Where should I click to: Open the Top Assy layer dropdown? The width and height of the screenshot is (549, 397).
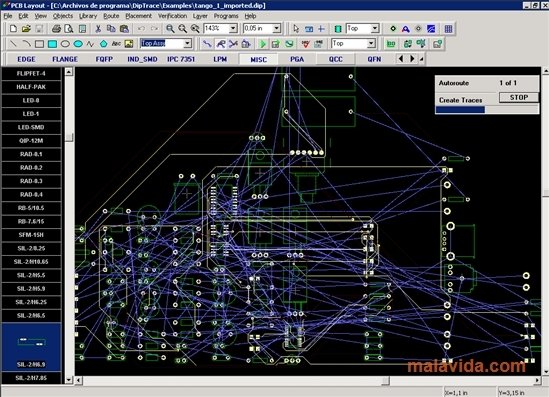[x=188, y=43]
